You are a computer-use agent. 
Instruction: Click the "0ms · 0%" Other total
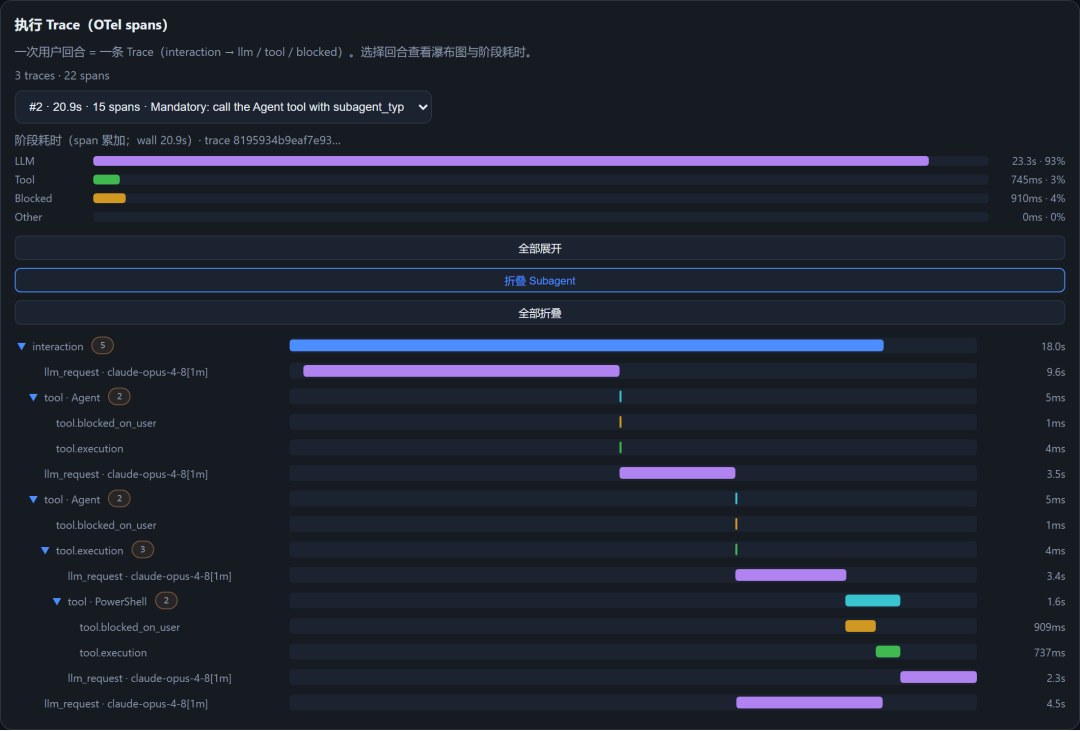(x=1043, y=217)
